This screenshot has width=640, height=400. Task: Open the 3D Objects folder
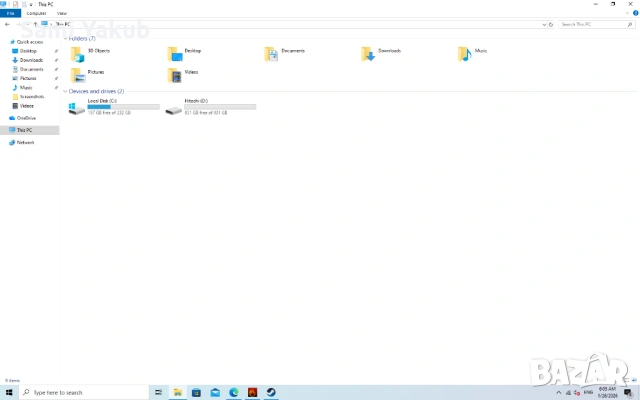78,53
